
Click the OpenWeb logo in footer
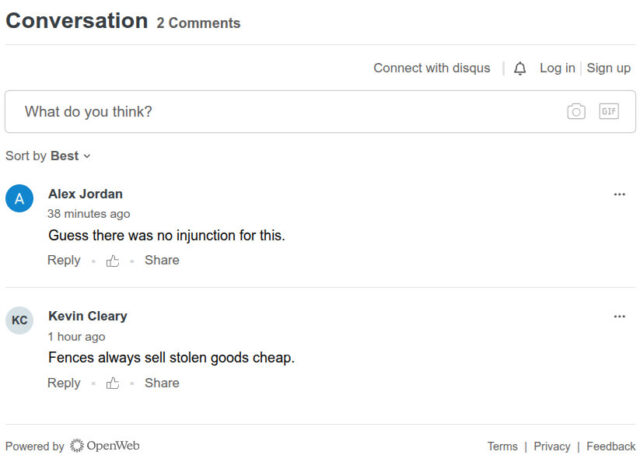pos(104,446)
